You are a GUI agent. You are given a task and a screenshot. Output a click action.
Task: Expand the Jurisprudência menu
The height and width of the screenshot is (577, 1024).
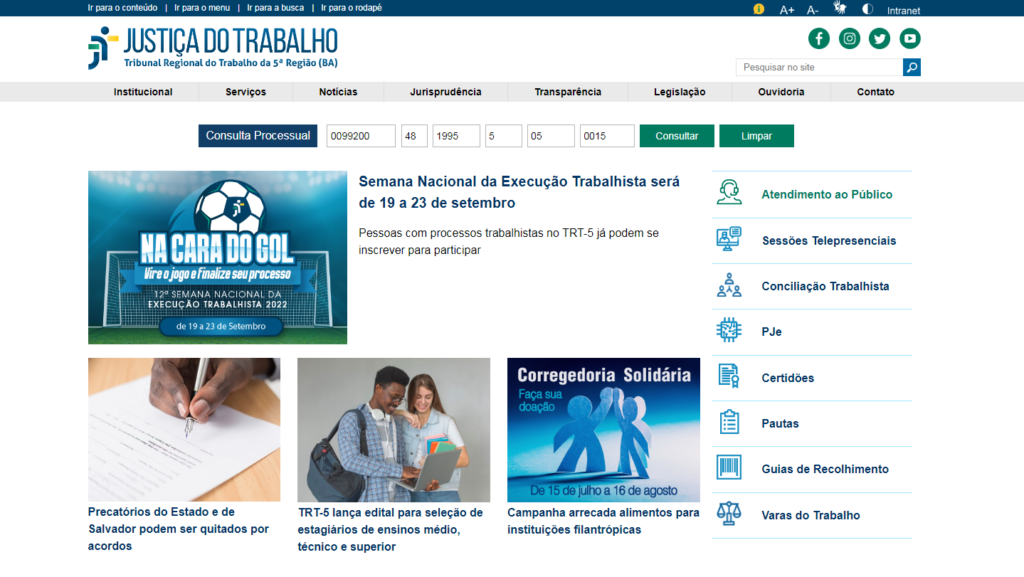tap(445, 92)
